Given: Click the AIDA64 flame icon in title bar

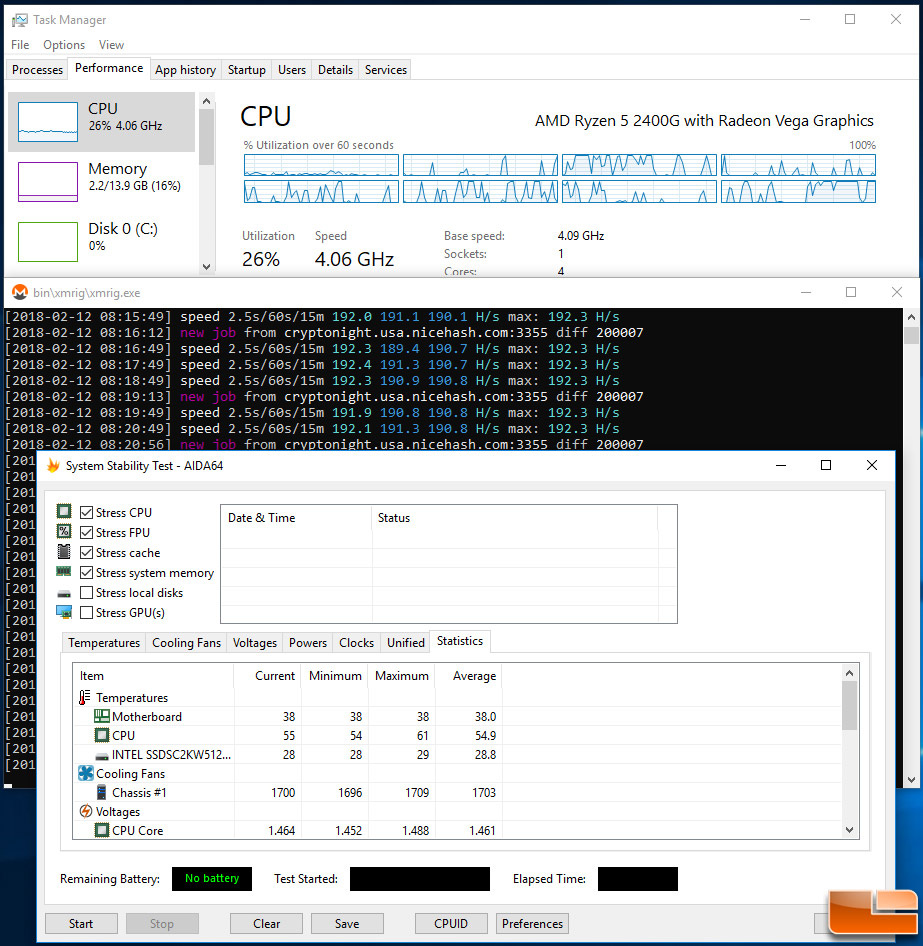Looking at the screenshot, I should tap(53, 465).
